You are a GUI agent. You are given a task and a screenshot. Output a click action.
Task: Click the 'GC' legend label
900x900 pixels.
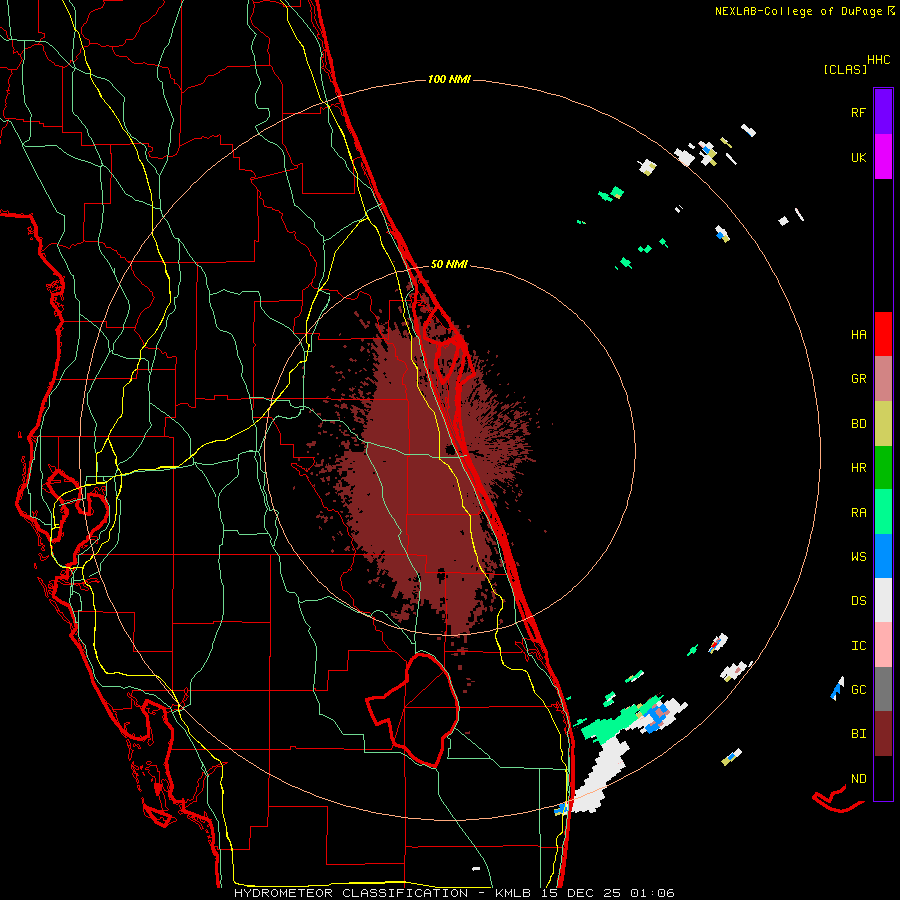click(859, 690)
